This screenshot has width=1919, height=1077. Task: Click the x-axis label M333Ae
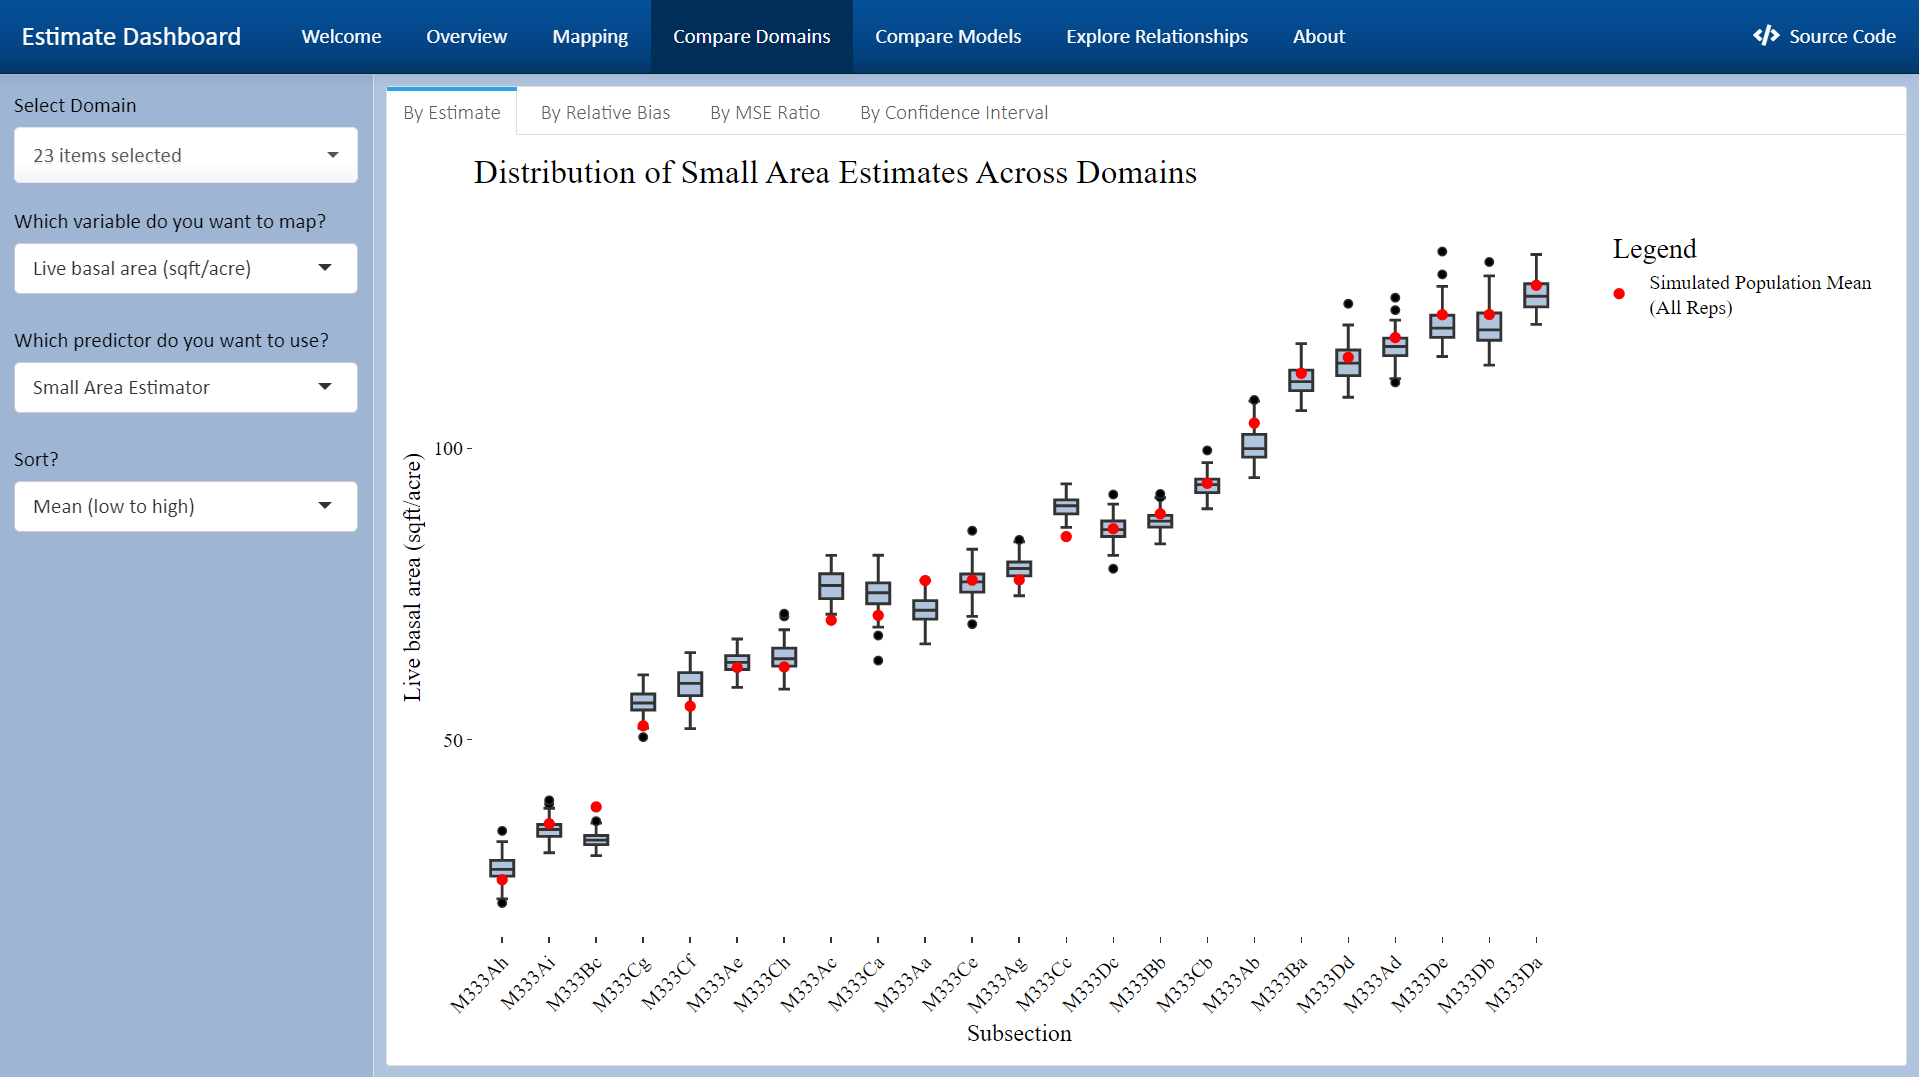pos(715,985)
